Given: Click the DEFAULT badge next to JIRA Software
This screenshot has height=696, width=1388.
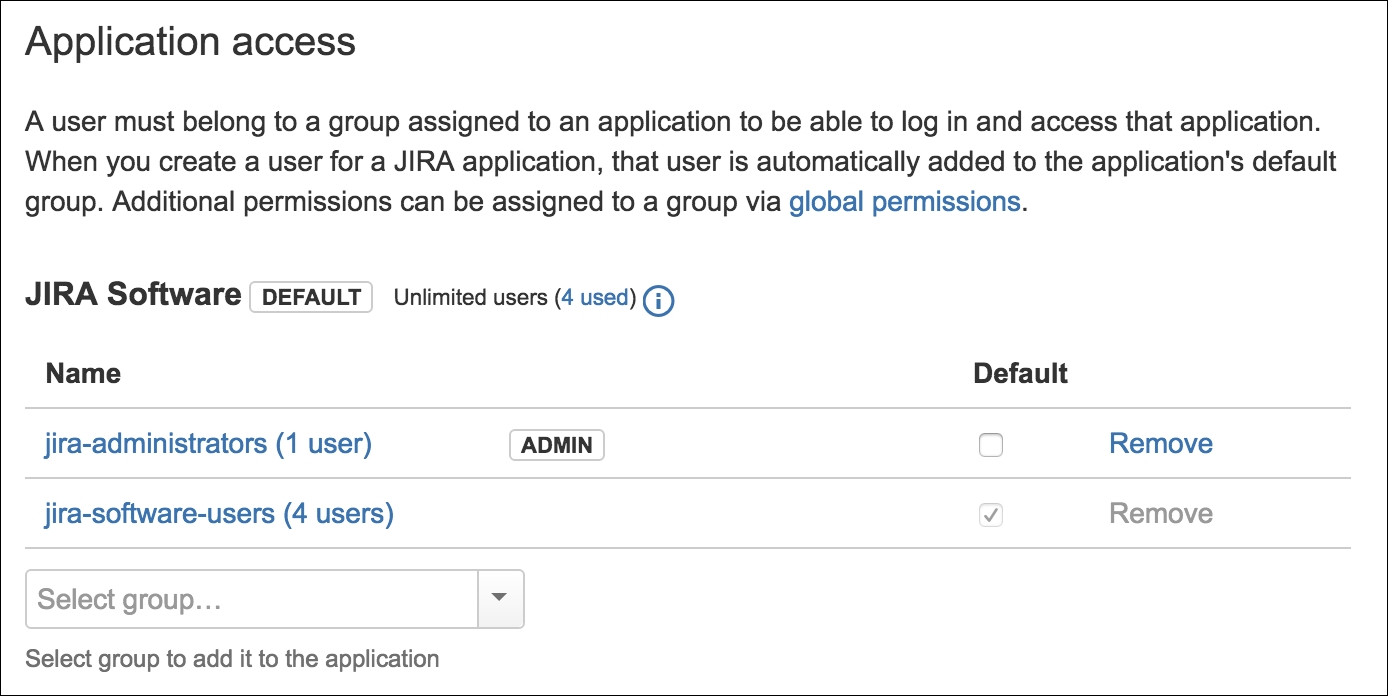Looking at the screenshot, I should [311, 297].
